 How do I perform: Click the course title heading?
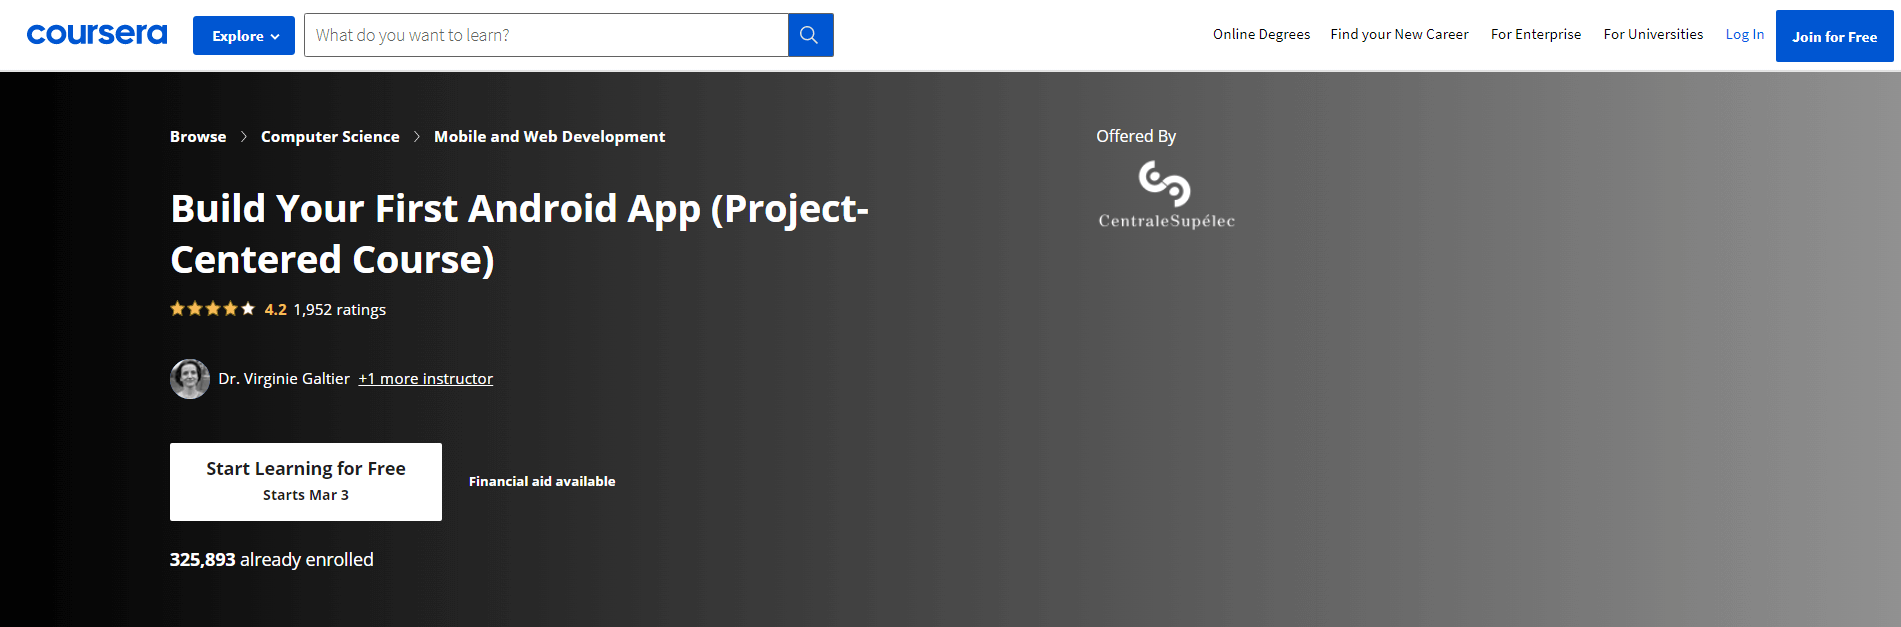(x=520, y=234)
